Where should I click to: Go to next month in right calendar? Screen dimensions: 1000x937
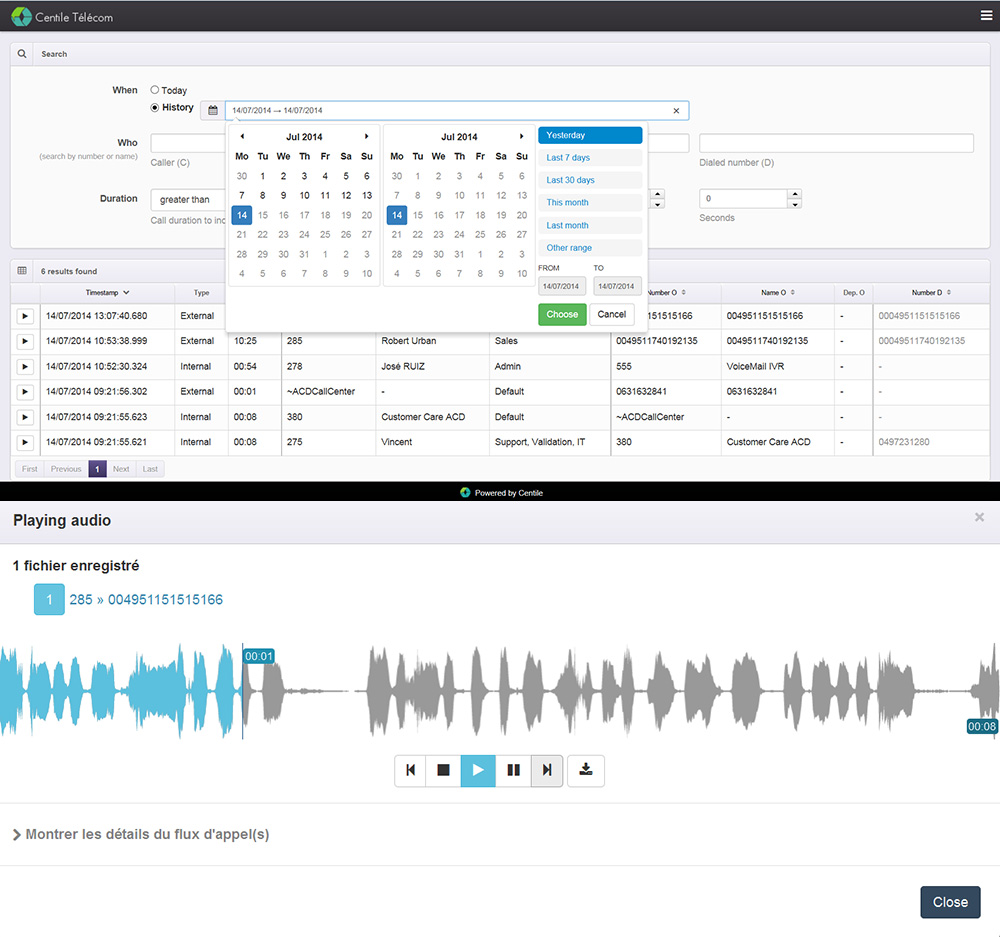[522, 136]
